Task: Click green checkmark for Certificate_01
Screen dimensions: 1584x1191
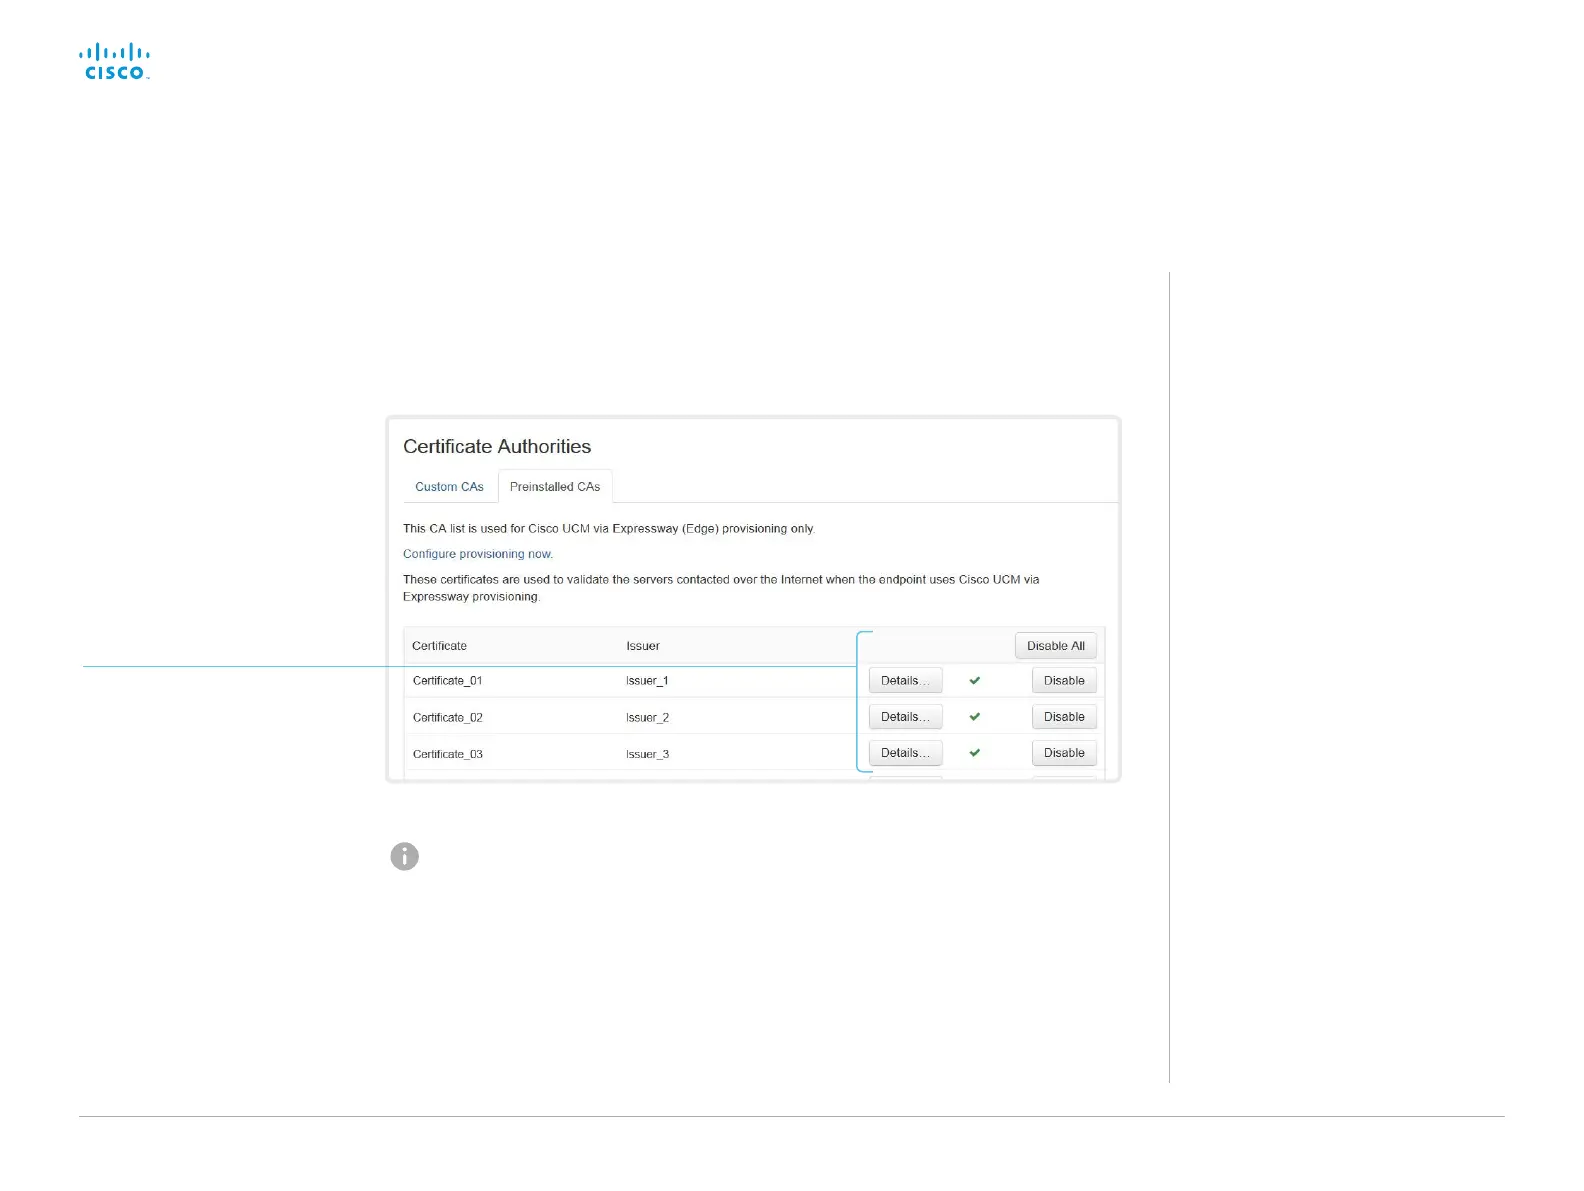Action: pos(975,680)
